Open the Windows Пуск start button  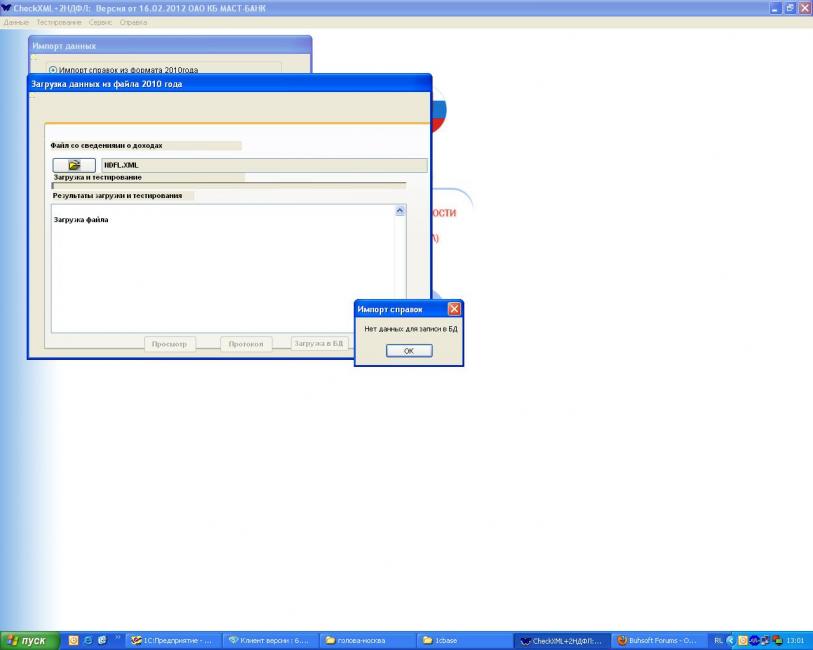(28, 640)
